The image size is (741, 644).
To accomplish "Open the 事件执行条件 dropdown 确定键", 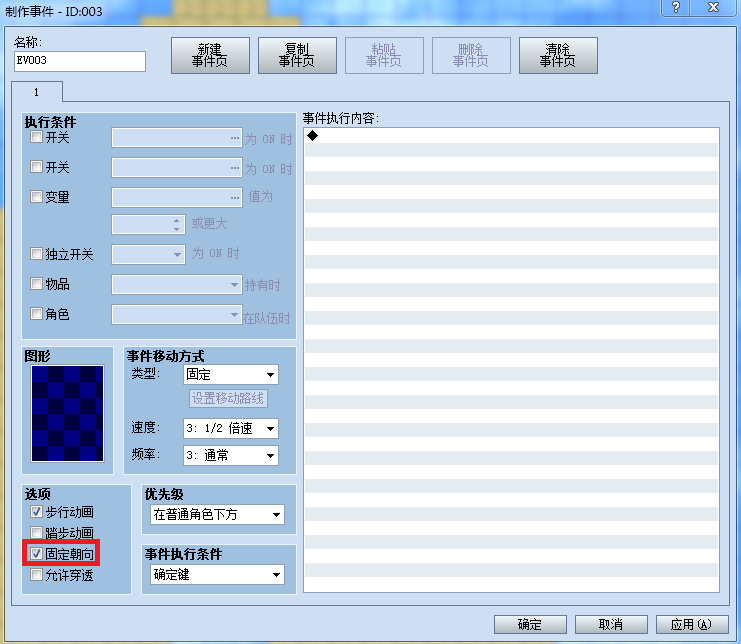I will click(217, 575).
